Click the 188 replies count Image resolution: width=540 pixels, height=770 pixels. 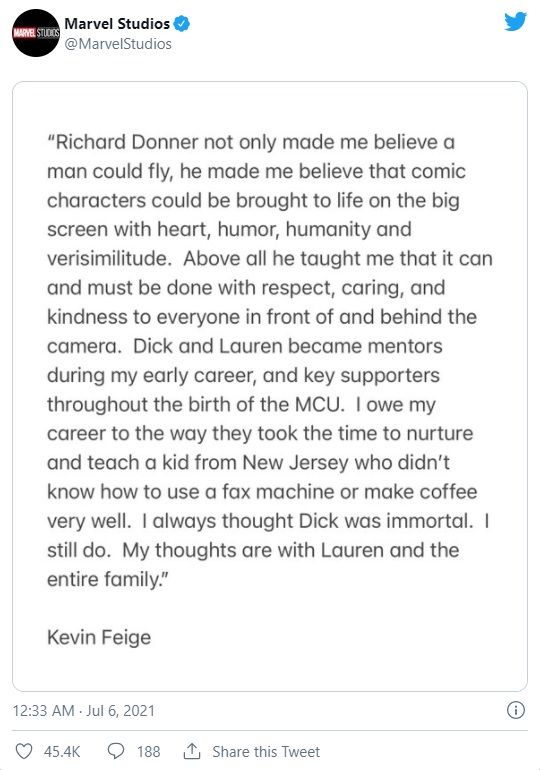click(x=148, y=751)
